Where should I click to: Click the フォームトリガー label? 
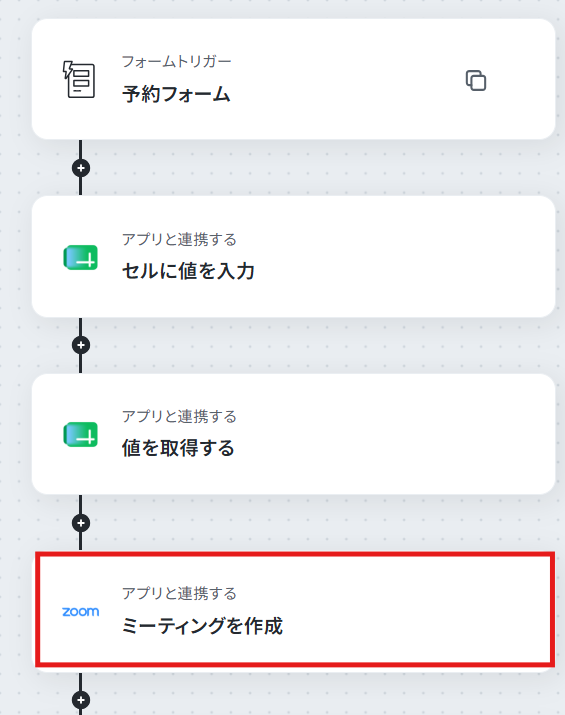176,61
